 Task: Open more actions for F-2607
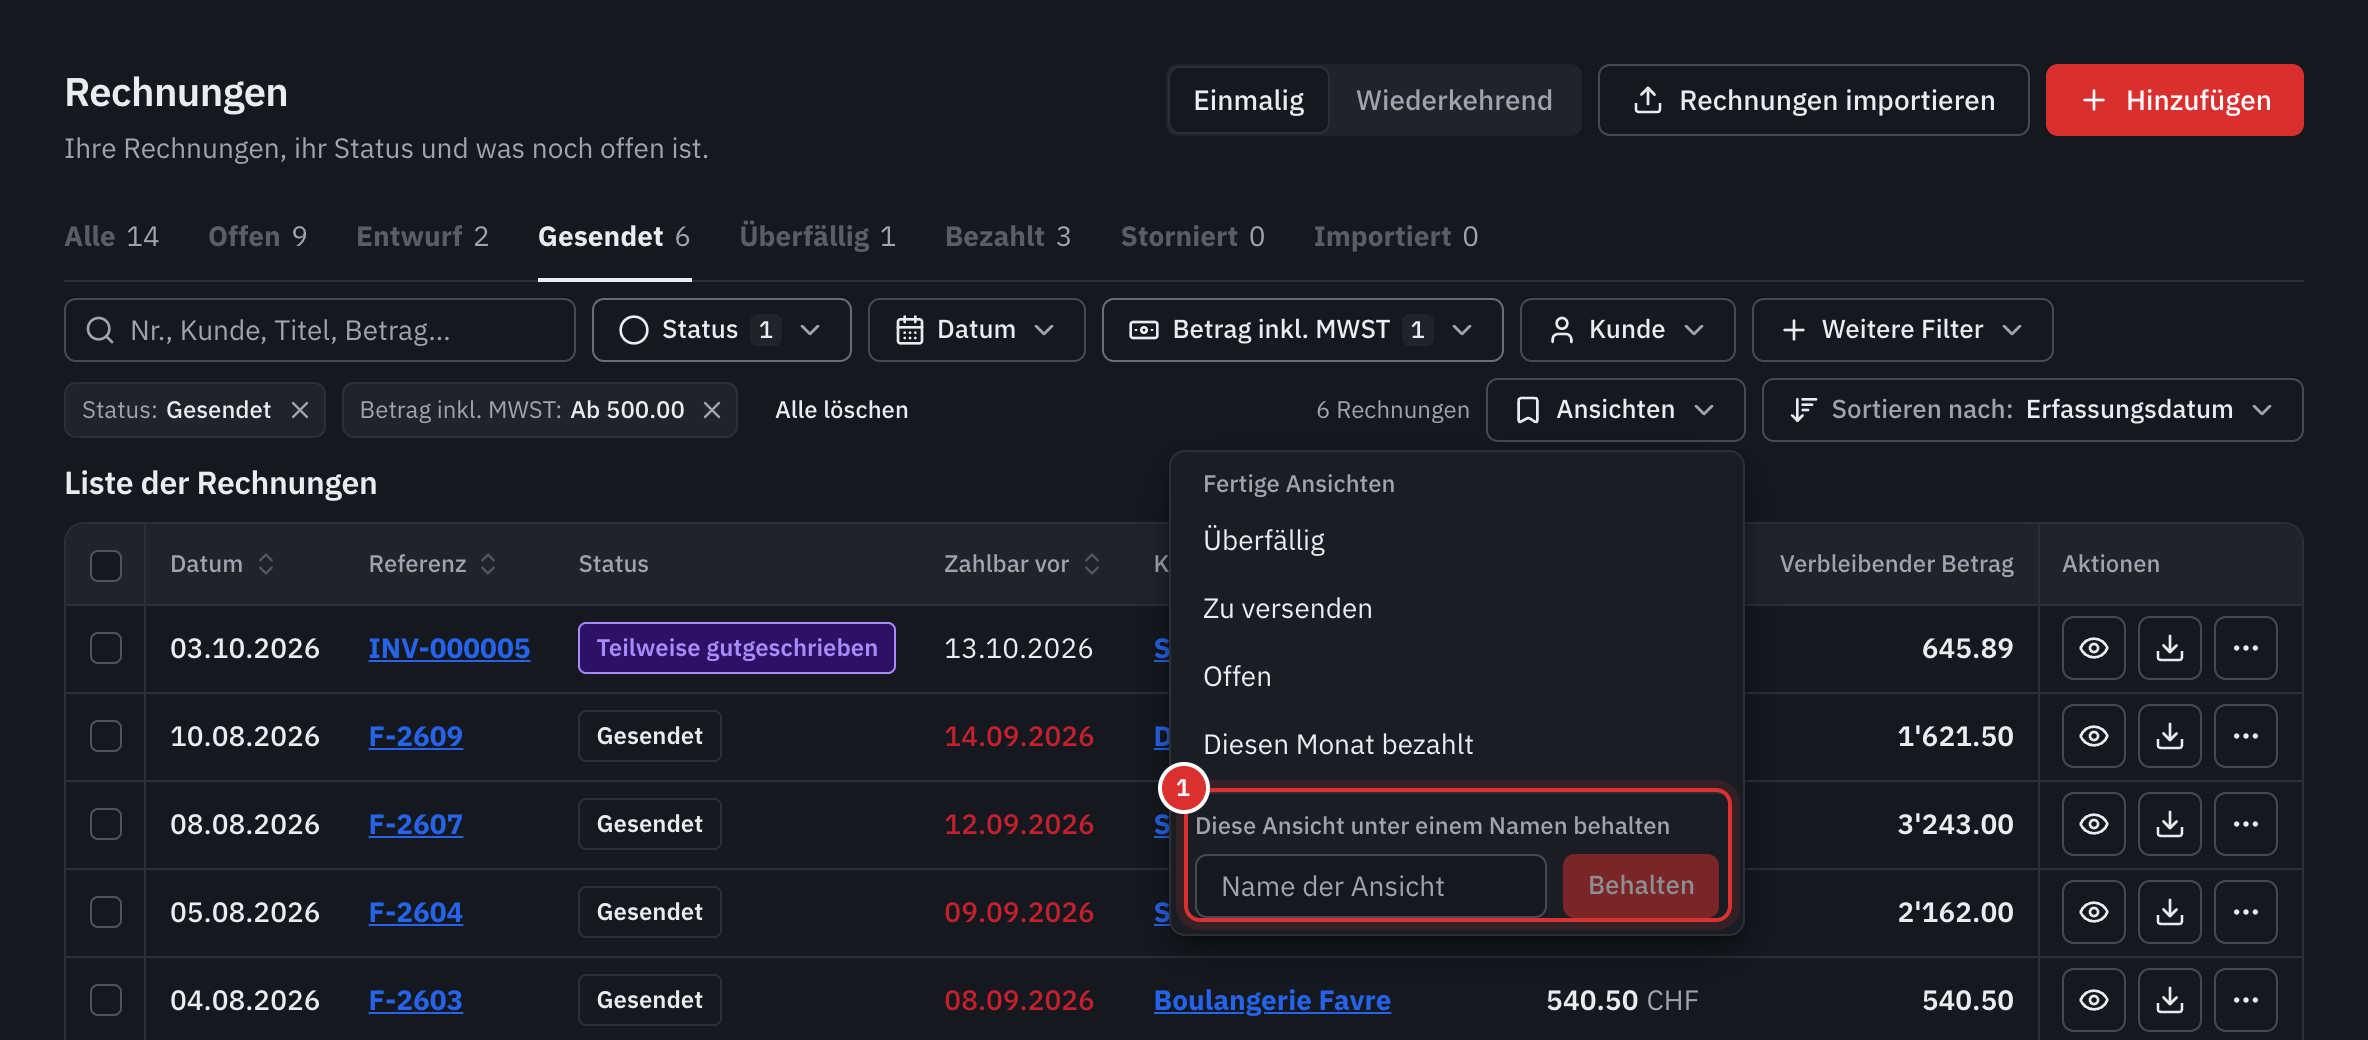point(2245,824)
